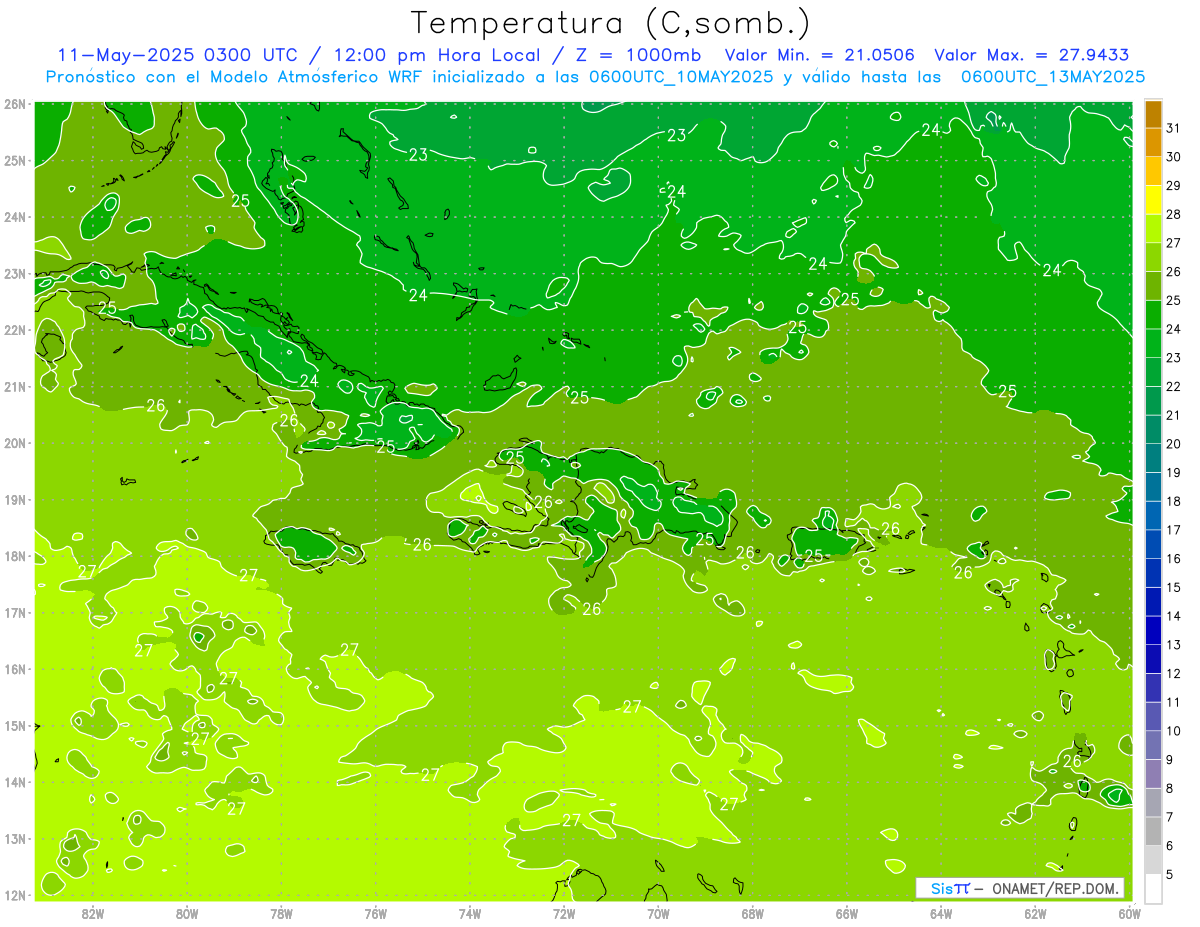
Task: Click the 66W longitude axis label
Action: pyautogui.click(x=847, y=912)
